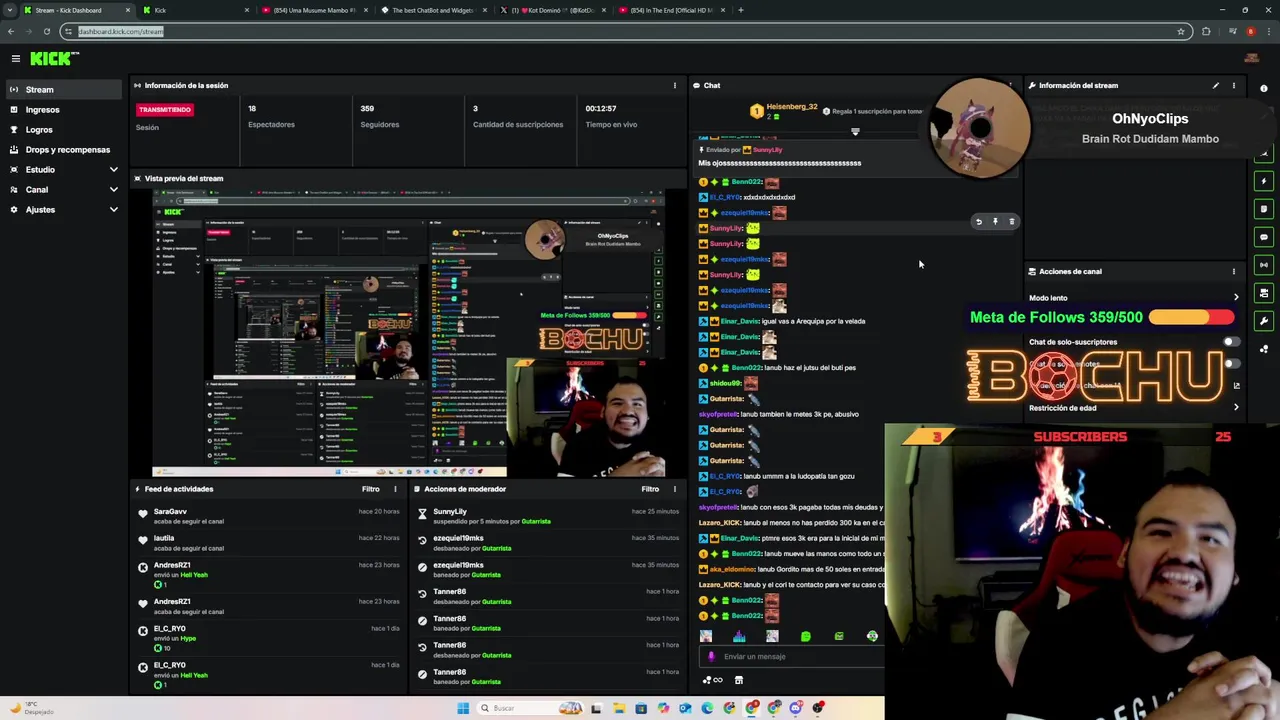Click the Enviar un mensaje input field
This screenshot has width=1280, height=720.
coord(790,657)
